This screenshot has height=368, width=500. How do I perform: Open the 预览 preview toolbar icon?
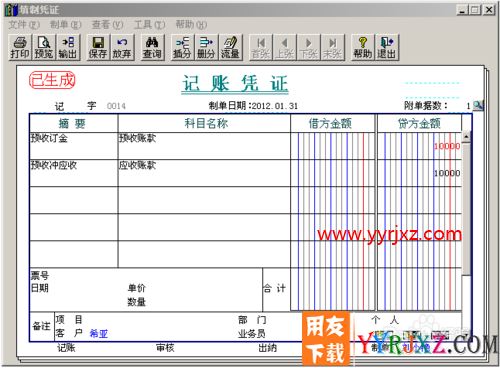(x=44, y=47)
